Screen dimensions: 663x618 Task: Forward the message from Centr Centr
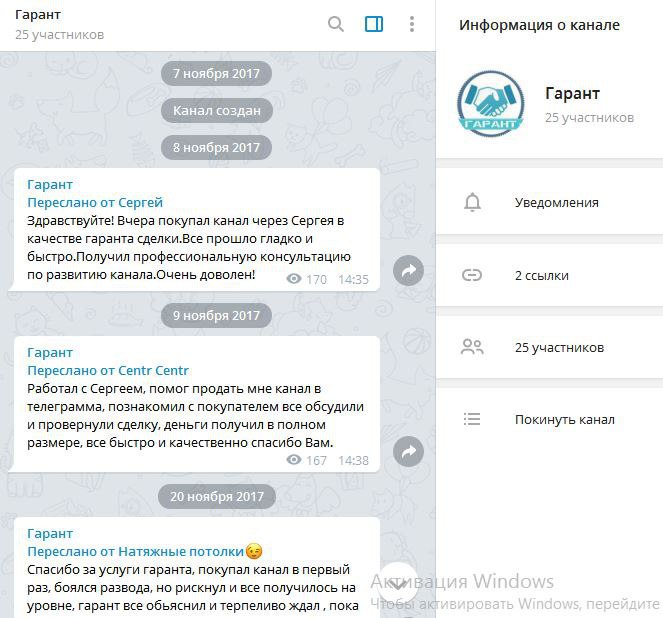click(408, 451)
